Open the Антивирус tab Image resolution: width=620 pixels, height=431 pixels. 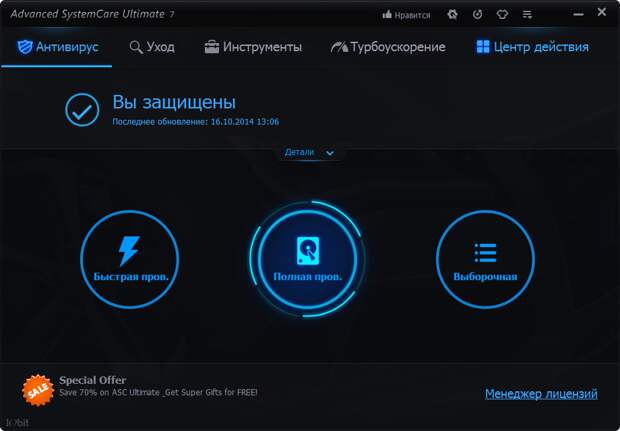[57, 47]
